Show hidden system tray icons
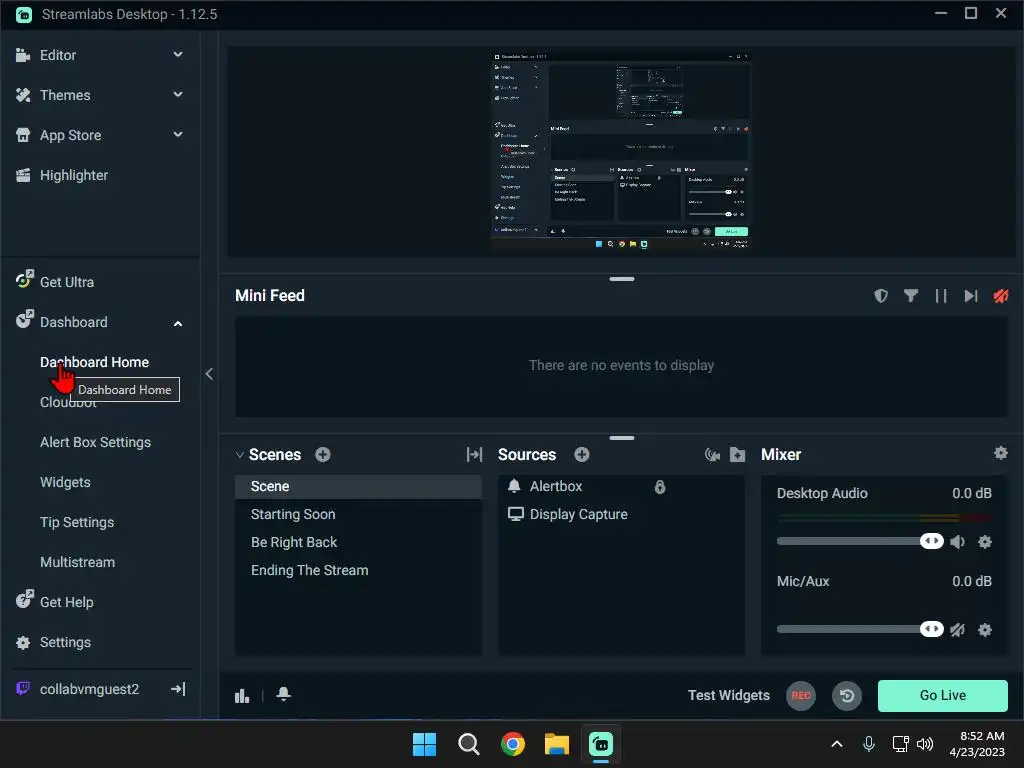Viewport: 1024px width, 768px height. tap(837, 744)
